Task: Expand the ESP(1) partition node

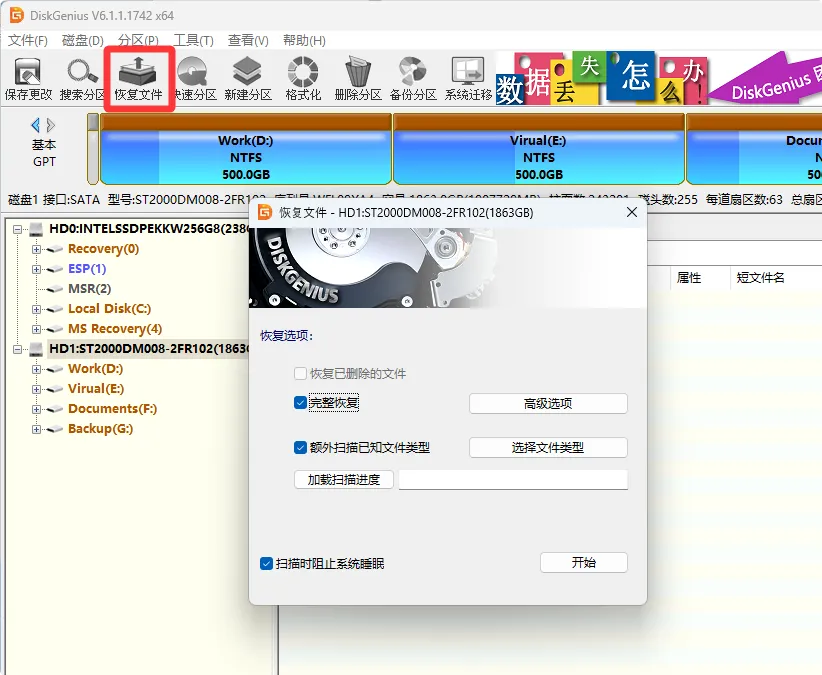Action: click(x=36, y=269)
